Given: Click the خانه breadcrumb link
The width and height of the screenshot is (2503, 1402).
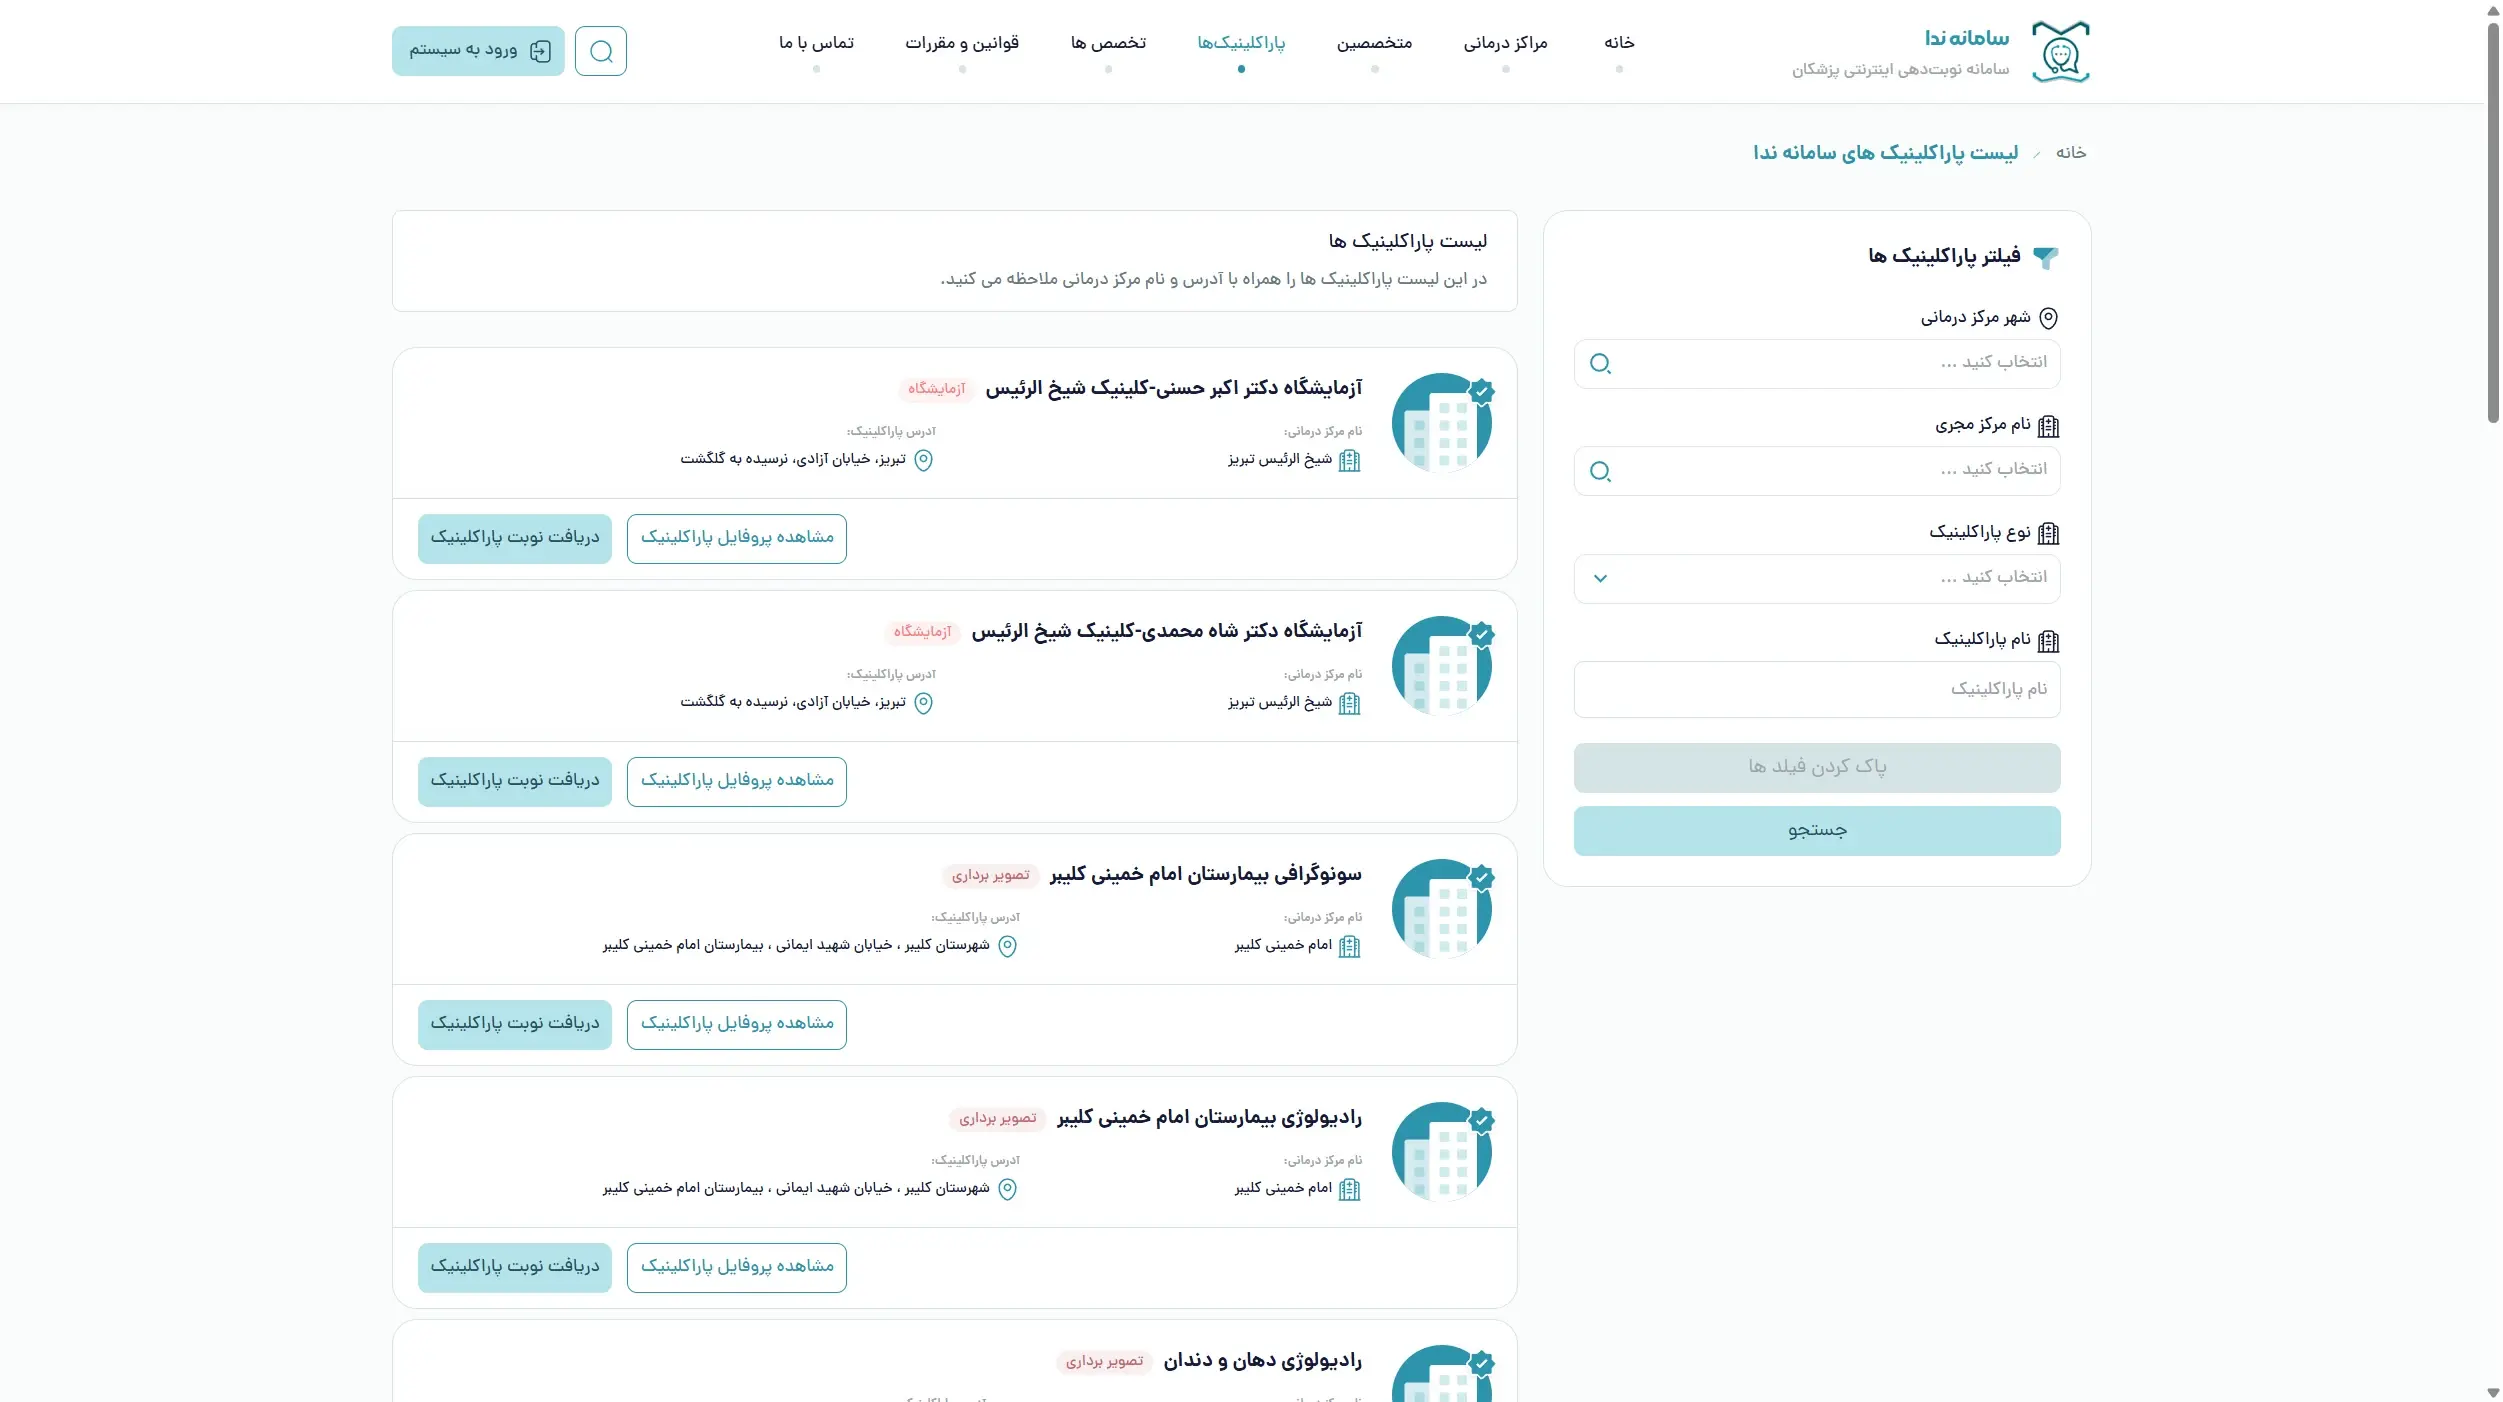Looking at the screenshot, I should 2070,153.
